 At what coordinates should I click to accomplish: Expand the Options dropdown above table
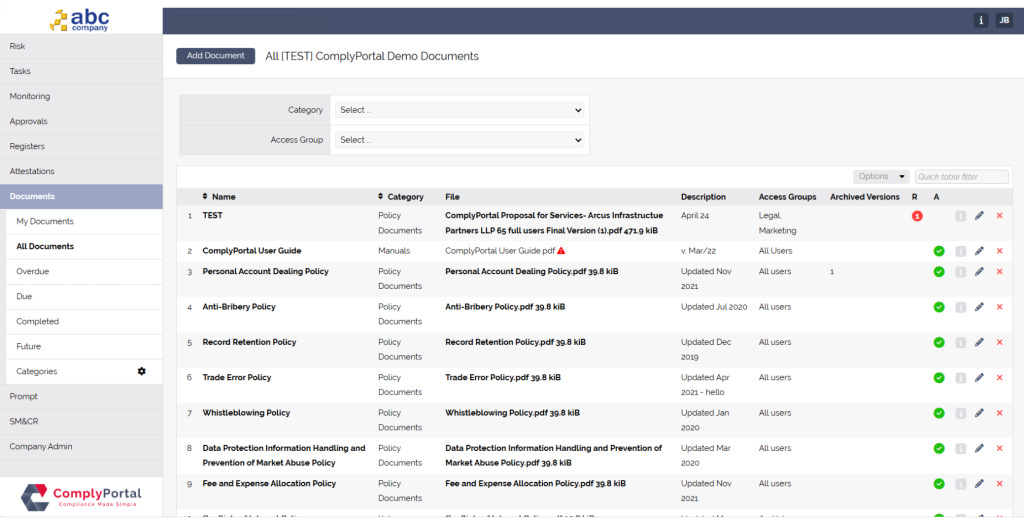point(880,177)
